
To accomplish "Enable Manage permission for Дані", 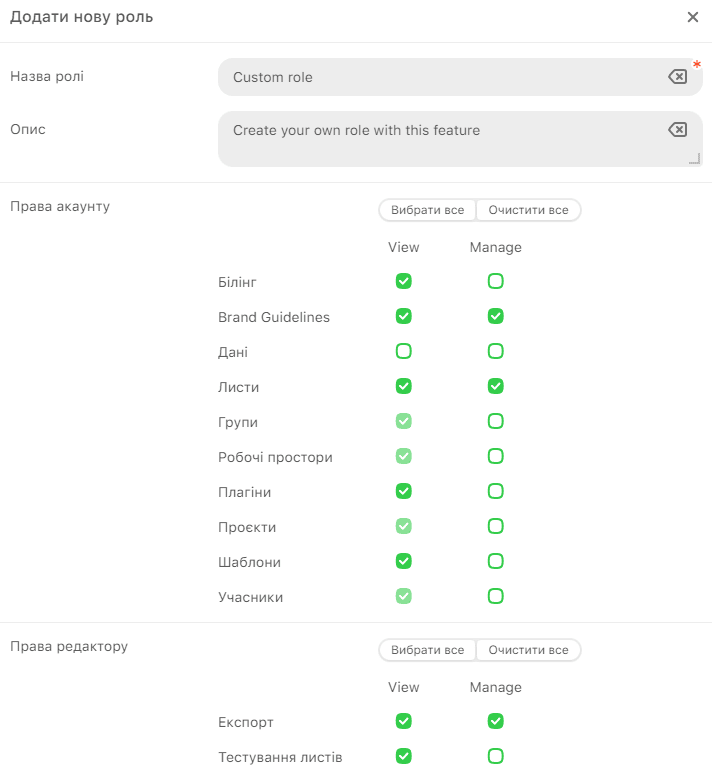I will [x=496, y=352].
